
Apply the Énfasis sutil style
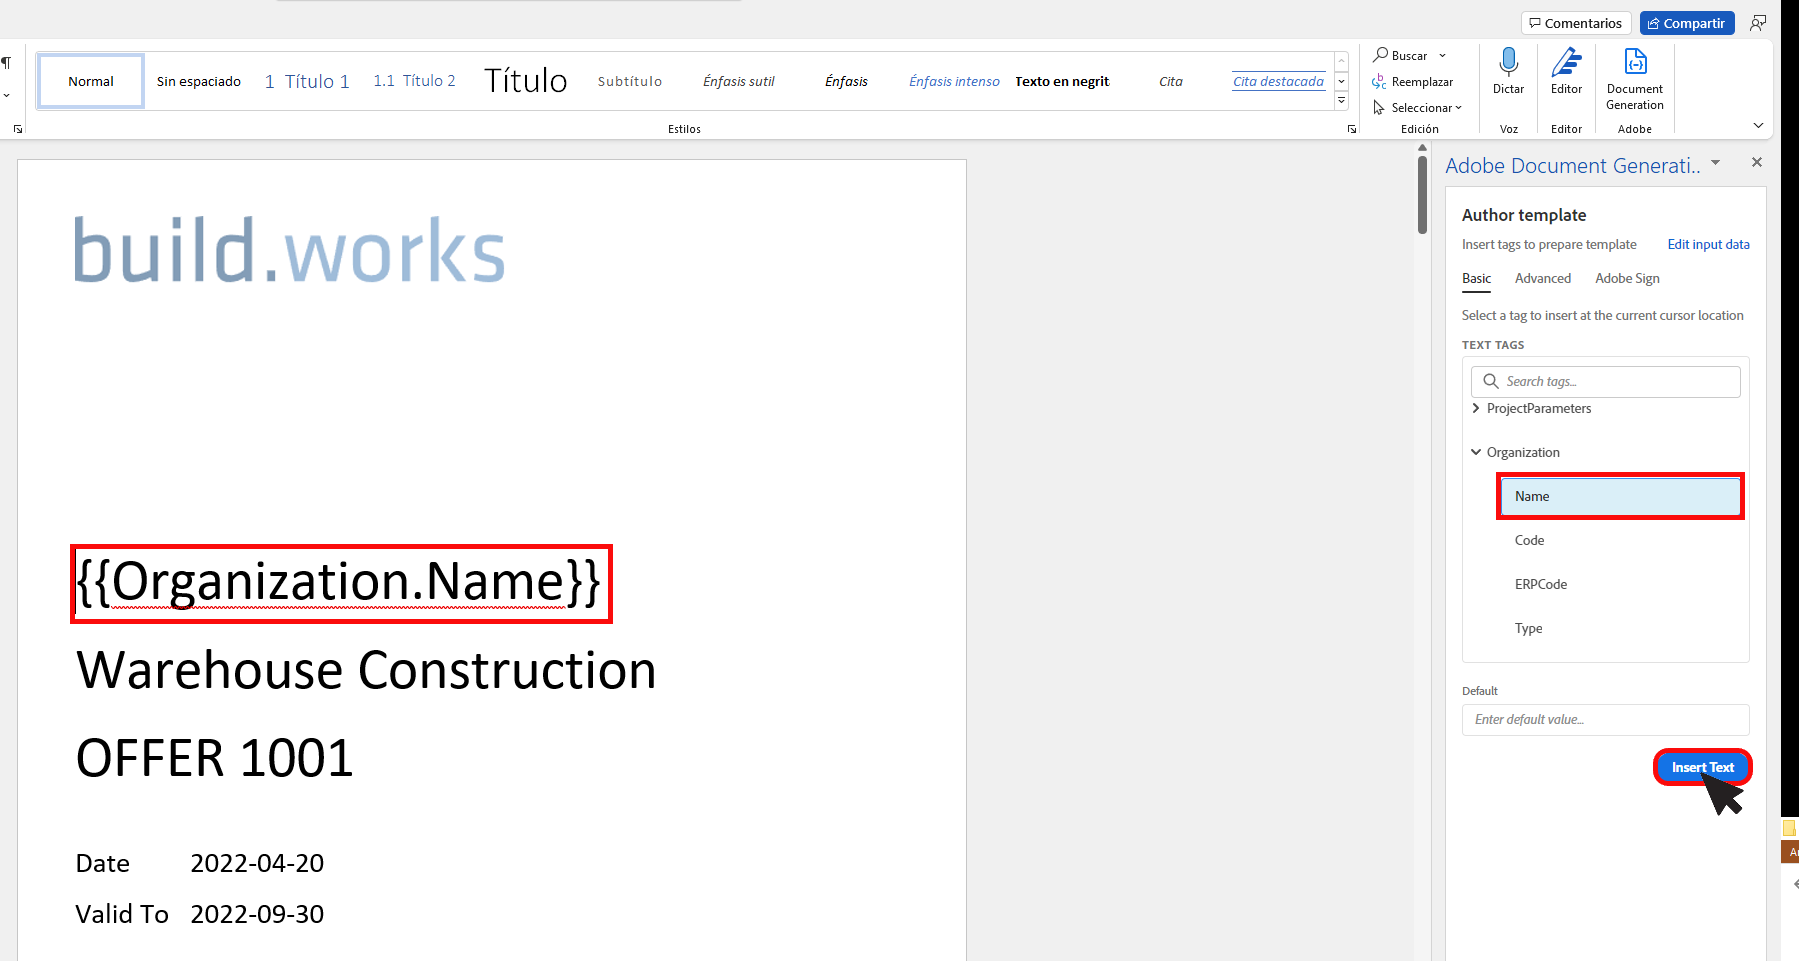739,81
